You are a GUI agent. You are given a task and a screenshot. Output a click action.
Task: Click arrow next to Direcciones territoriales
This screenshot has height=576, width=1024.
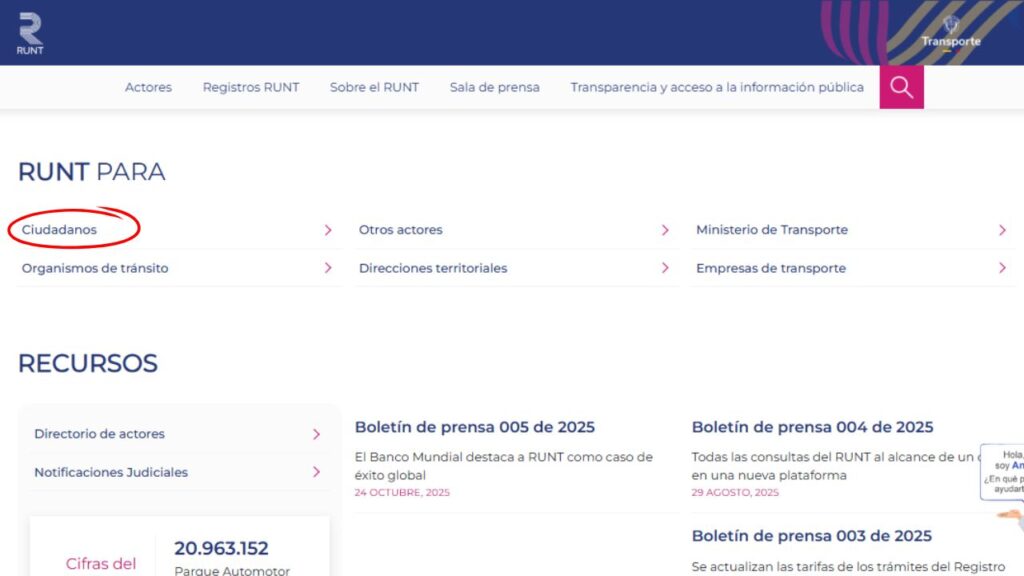(x=665, y=268)
